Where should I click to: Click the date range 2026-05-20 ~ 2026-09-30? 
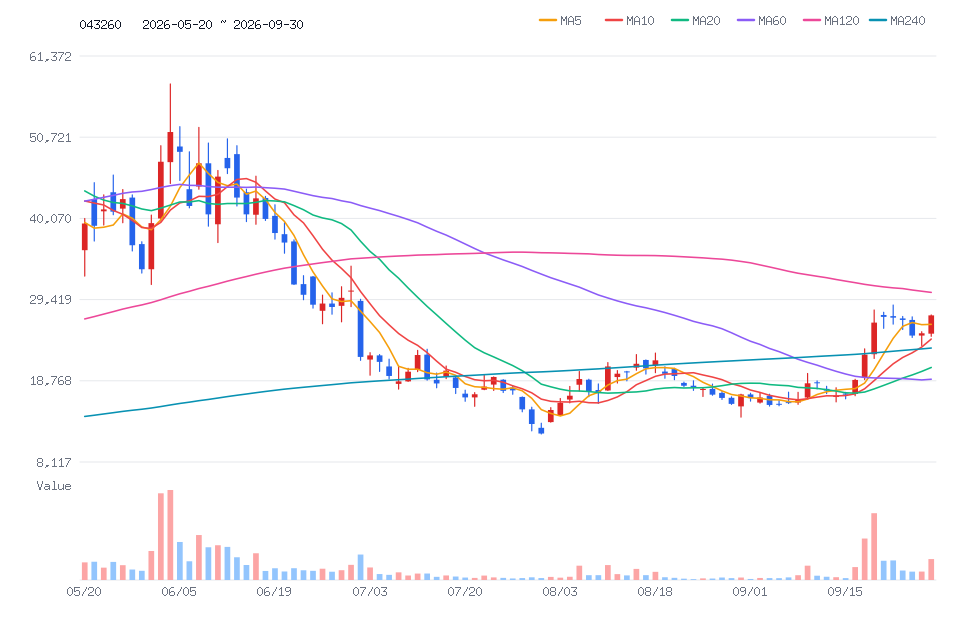pos(223,24)
